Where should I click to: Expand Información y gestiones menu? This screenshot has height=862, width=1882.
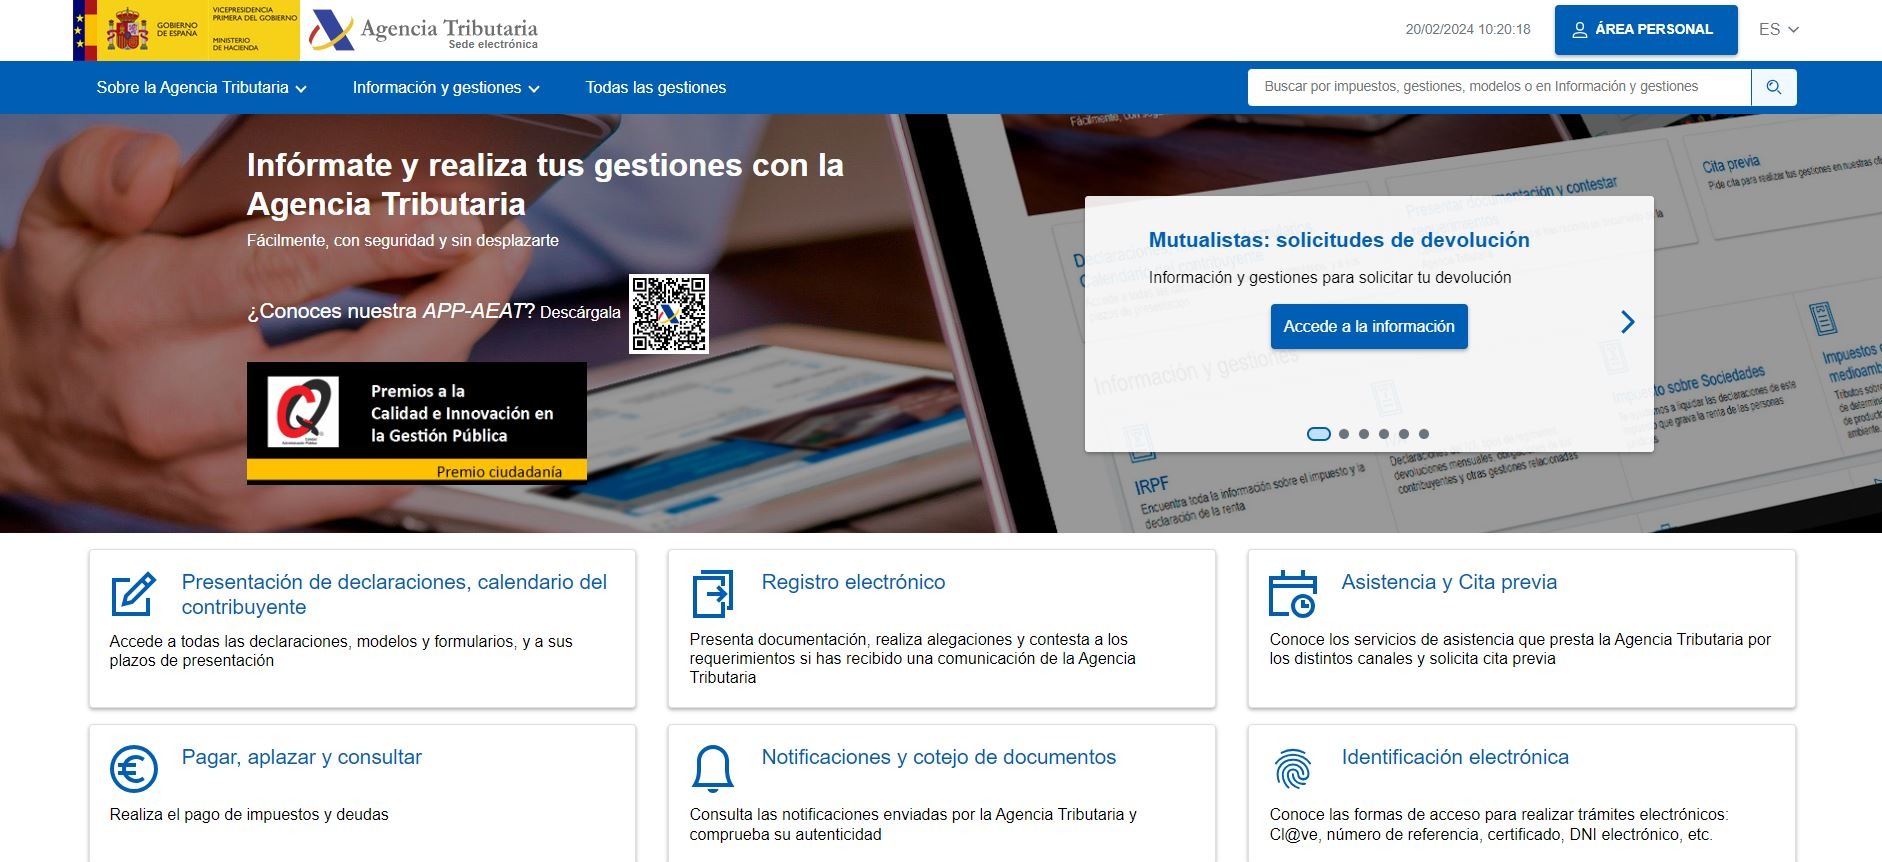[446, 88]
